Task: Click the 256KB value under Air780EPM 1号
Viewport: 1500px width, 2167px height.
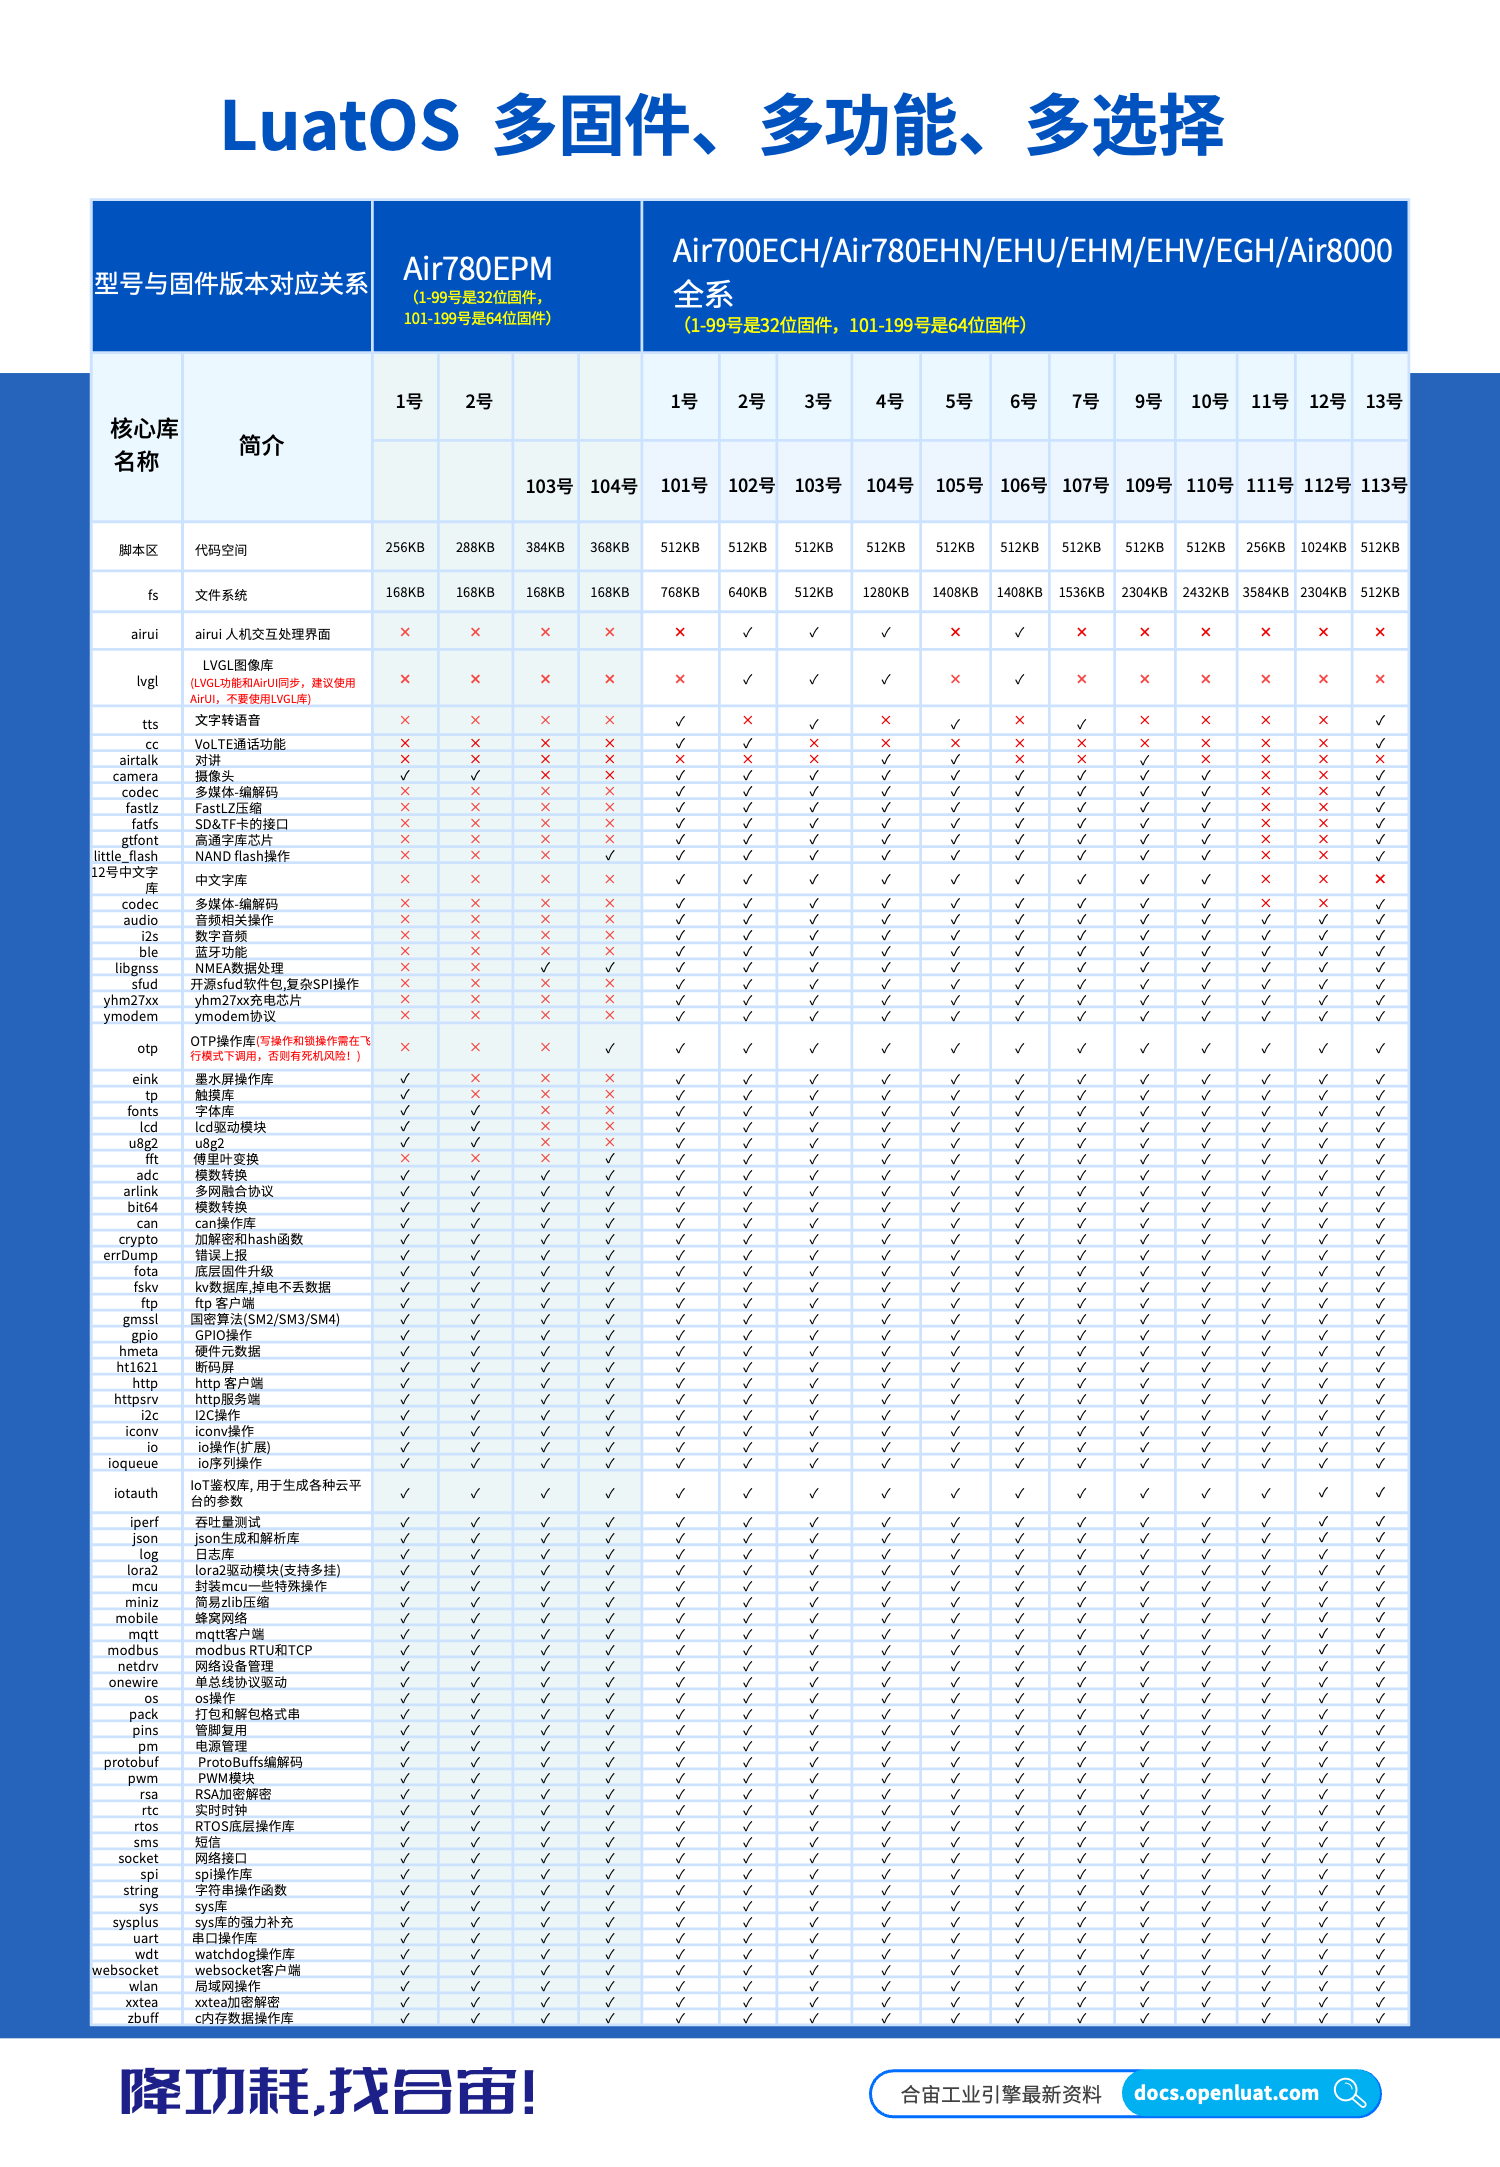Action: pos(405,547)
